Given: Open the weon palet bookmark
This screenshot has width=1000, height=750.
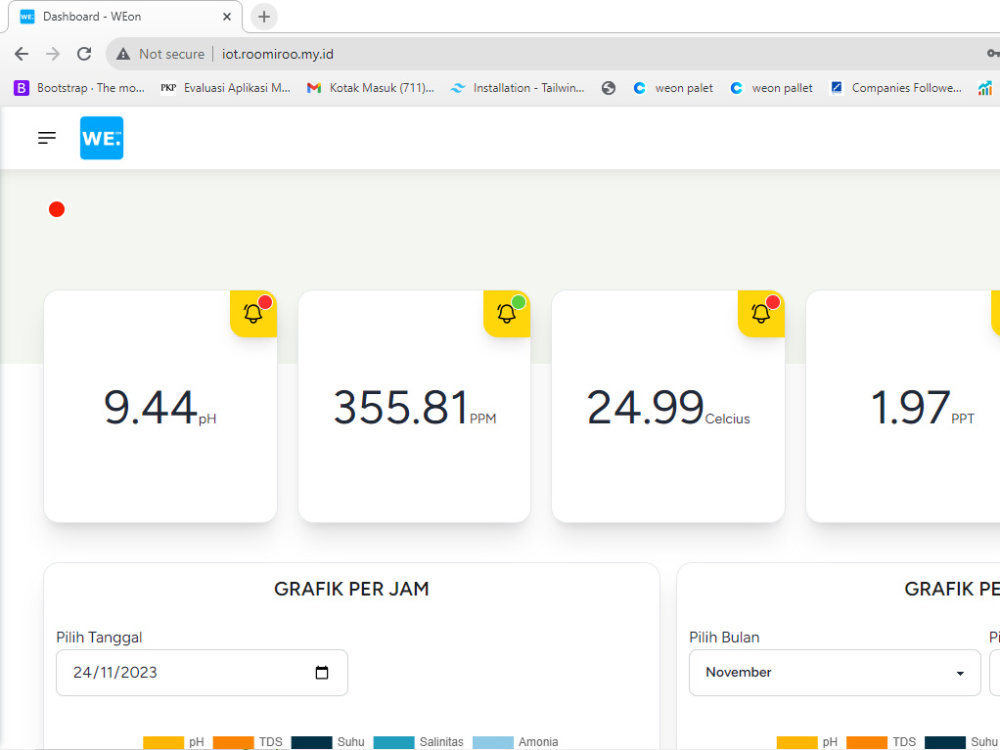Looking at the screenshot, I should click(673, 88).
